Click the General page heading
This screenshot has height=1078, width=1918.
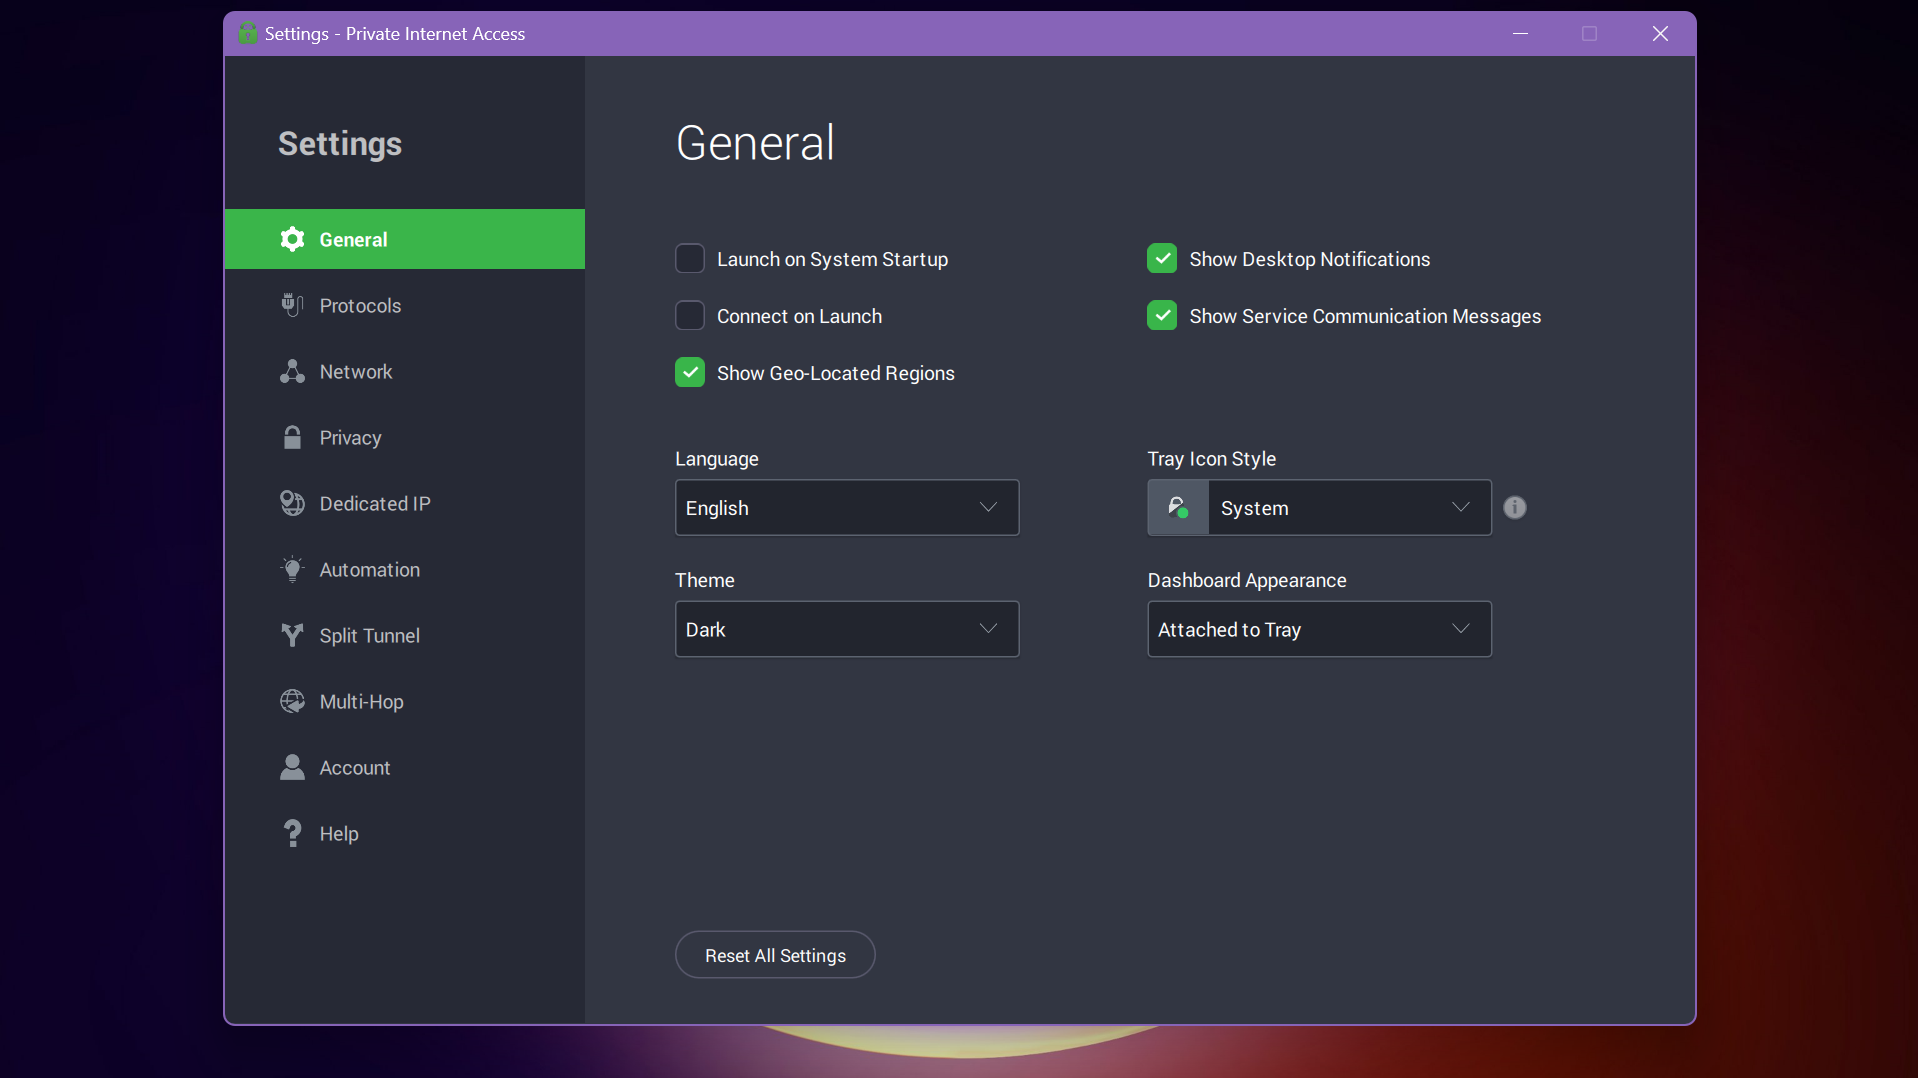click(x=755, y=142)
